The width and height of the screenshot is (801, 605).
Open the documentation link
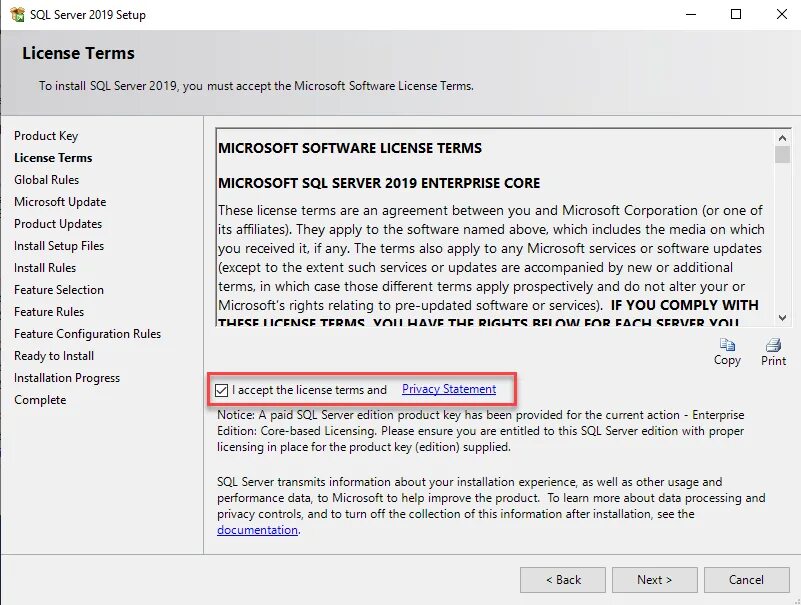coord(257,530)
